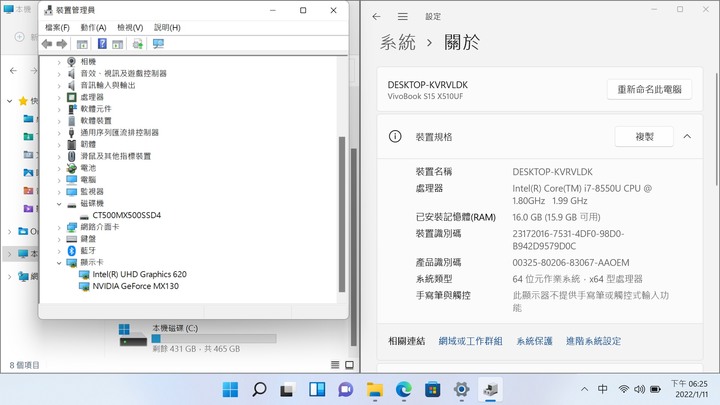Open the taskbar clock and date
The image size is (720, 405).
(x=690, y=389)
